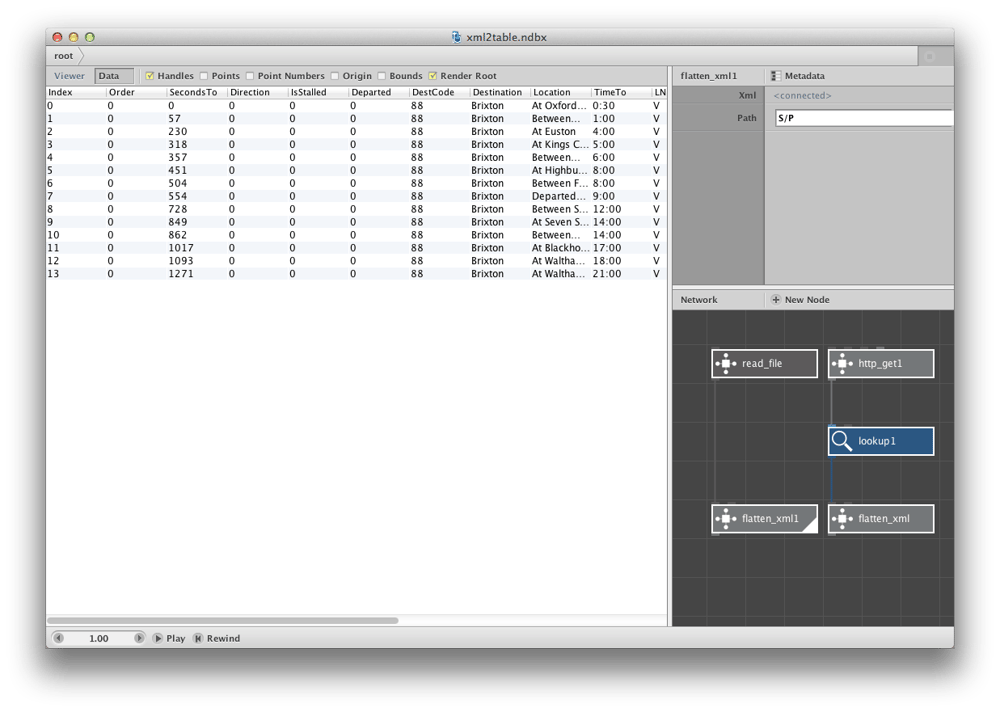Screen dimensions: 1000x712
Task: Switch to the Data tab
Action: point(114,76)
